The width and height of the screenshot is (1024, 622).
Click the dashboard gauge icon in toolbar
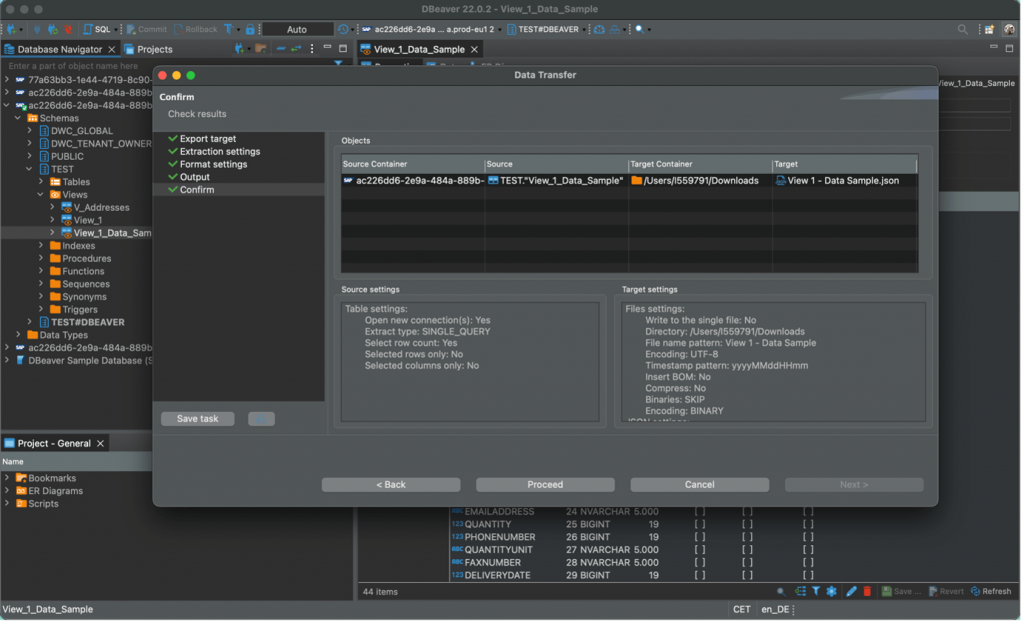[x=599, y=29]
